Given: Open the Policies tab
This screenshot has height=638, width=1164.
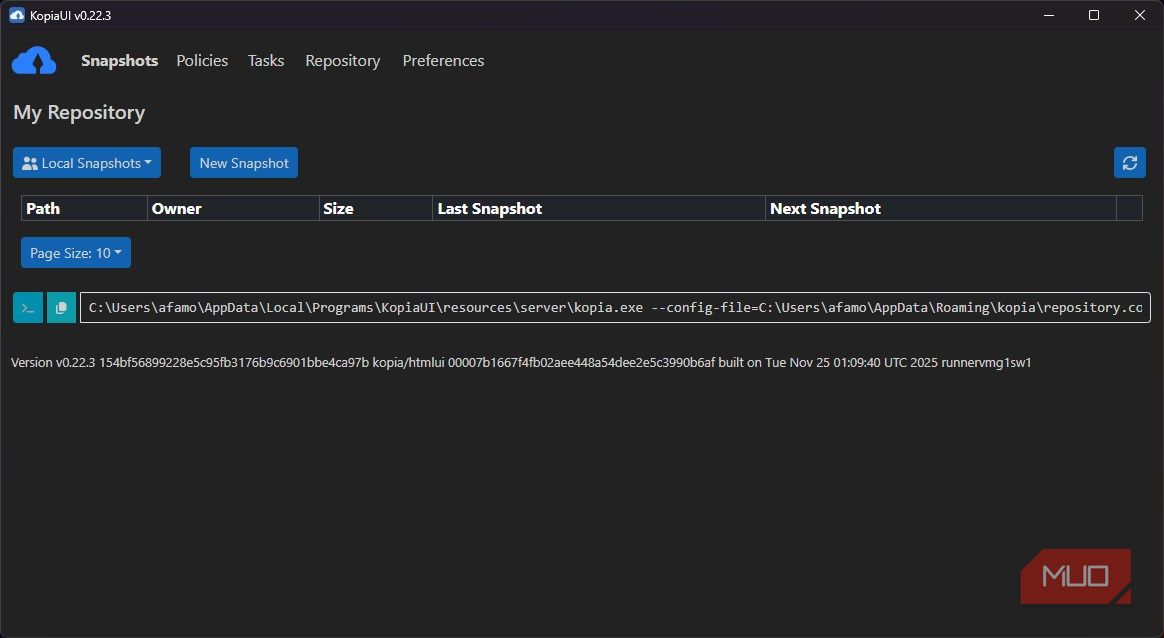Looking at the screenshot, I should (202, 61).
